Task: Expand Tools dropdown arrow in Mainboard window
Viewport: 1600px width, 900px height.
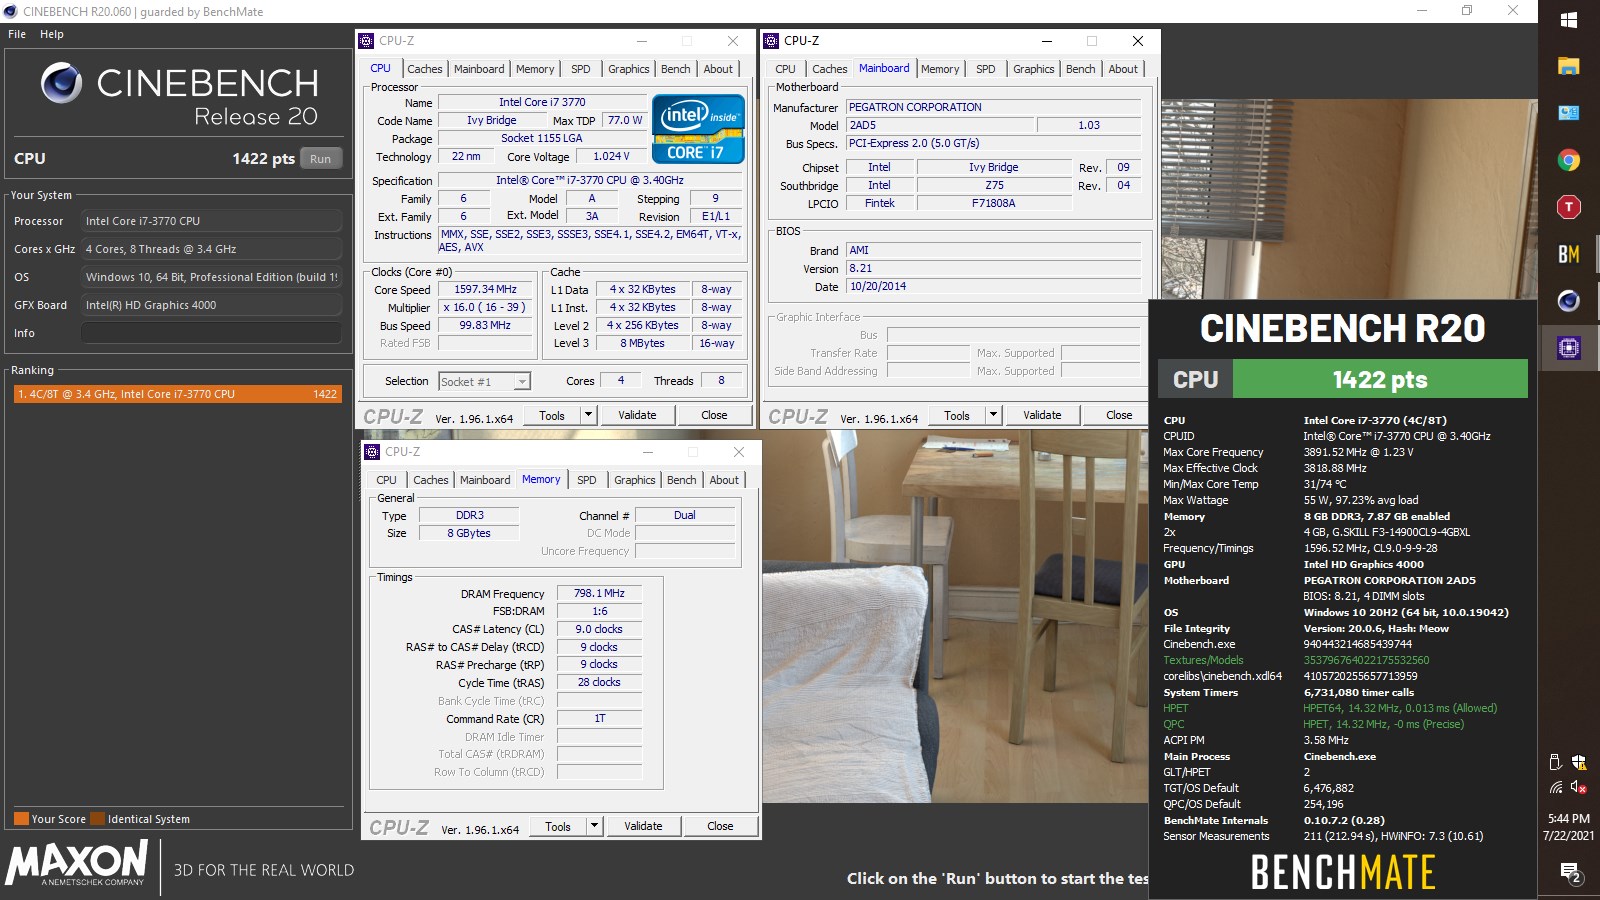Action: (993, 415)
